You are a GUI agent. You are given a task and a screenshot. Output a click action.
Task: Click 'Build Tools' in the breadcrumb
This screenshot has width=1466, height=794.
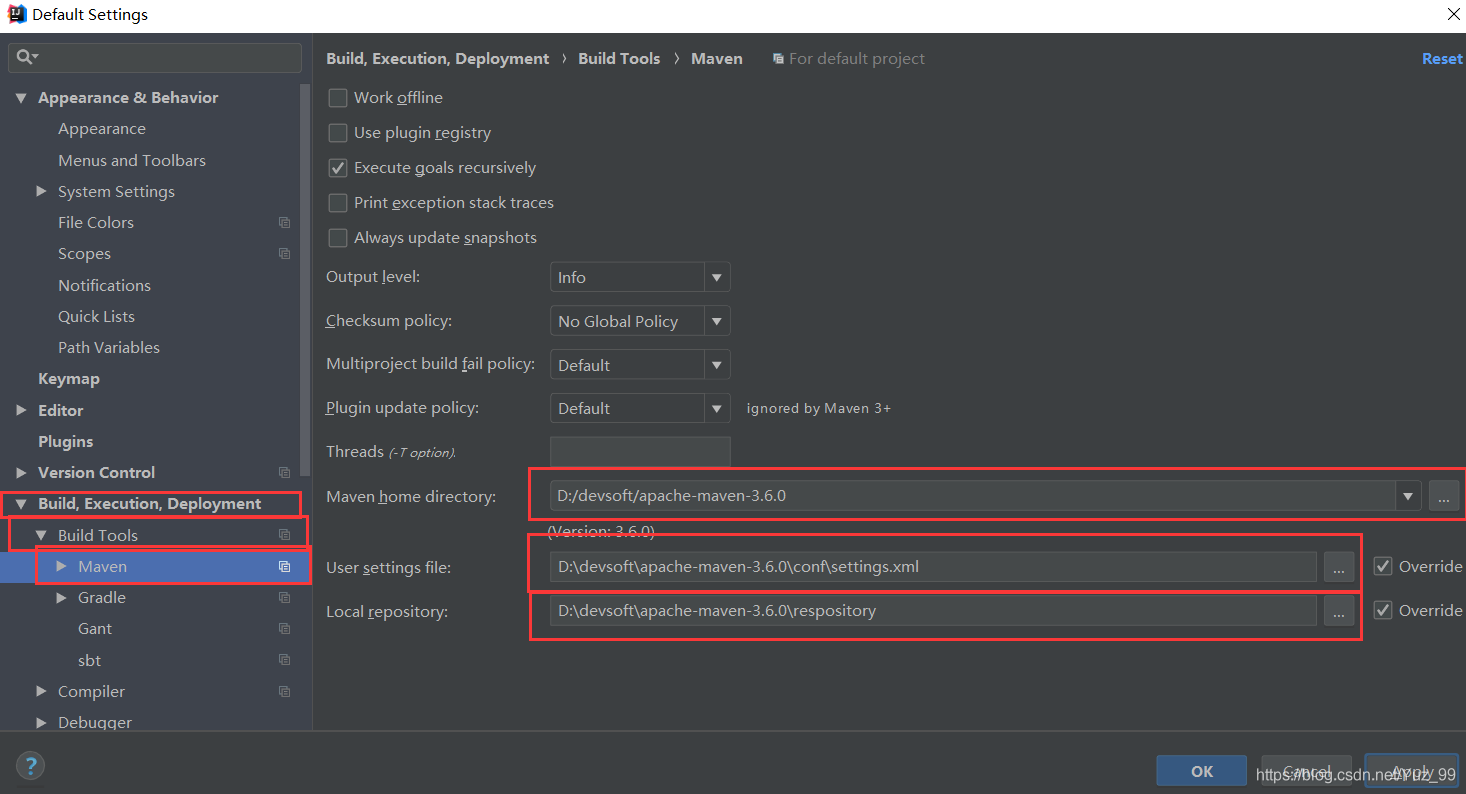(619, 59)
